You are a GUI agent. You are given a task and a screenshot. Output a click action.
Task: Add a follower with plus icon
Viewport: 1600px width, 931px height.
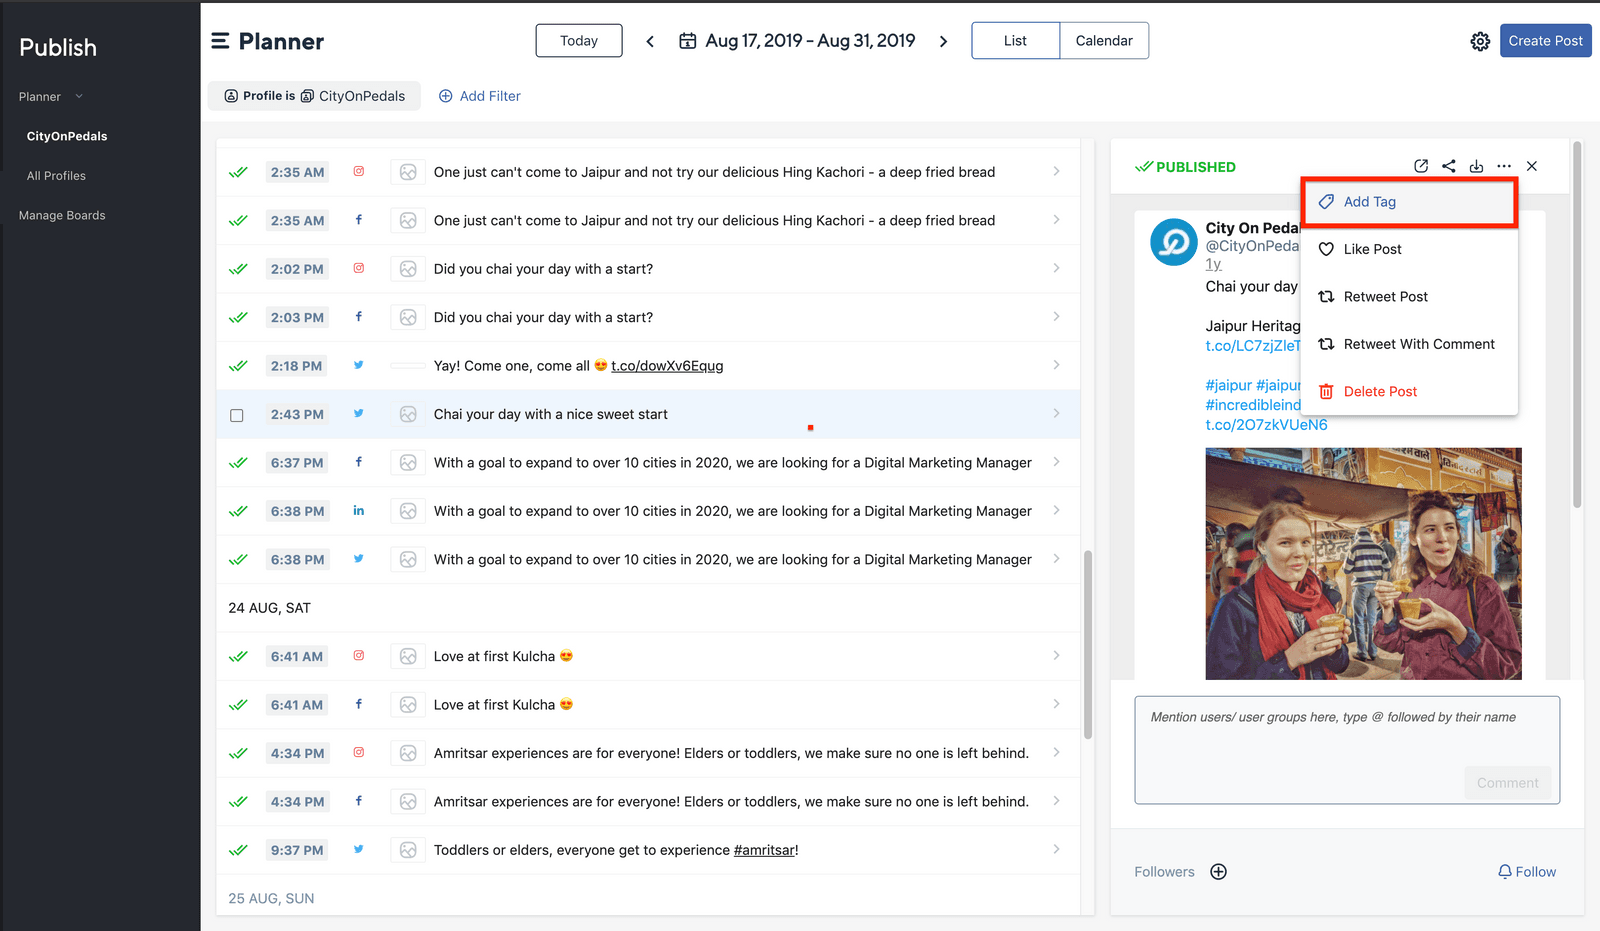coord(1218,872)
